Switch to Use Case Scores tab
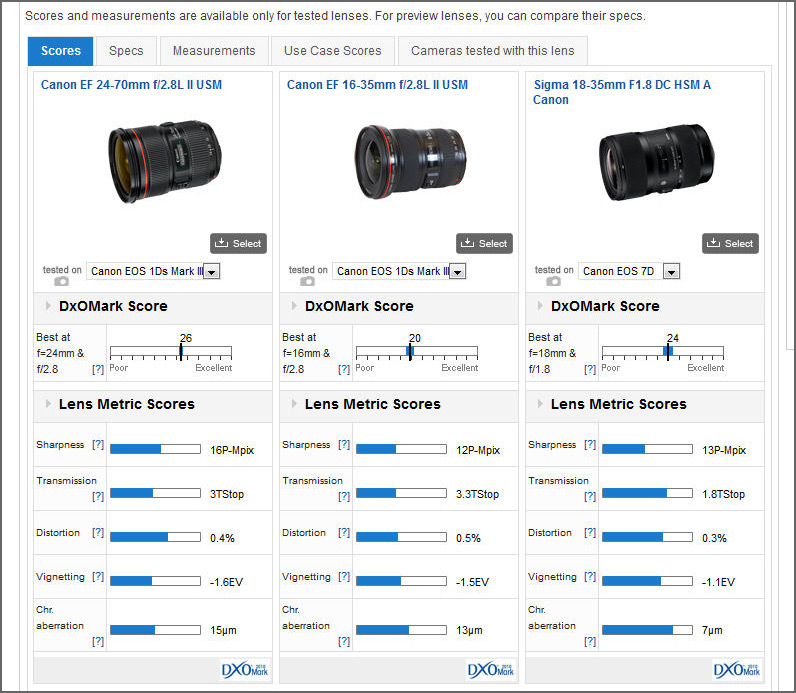This screenshot has width=796, height=693. (x=333, y=51)
